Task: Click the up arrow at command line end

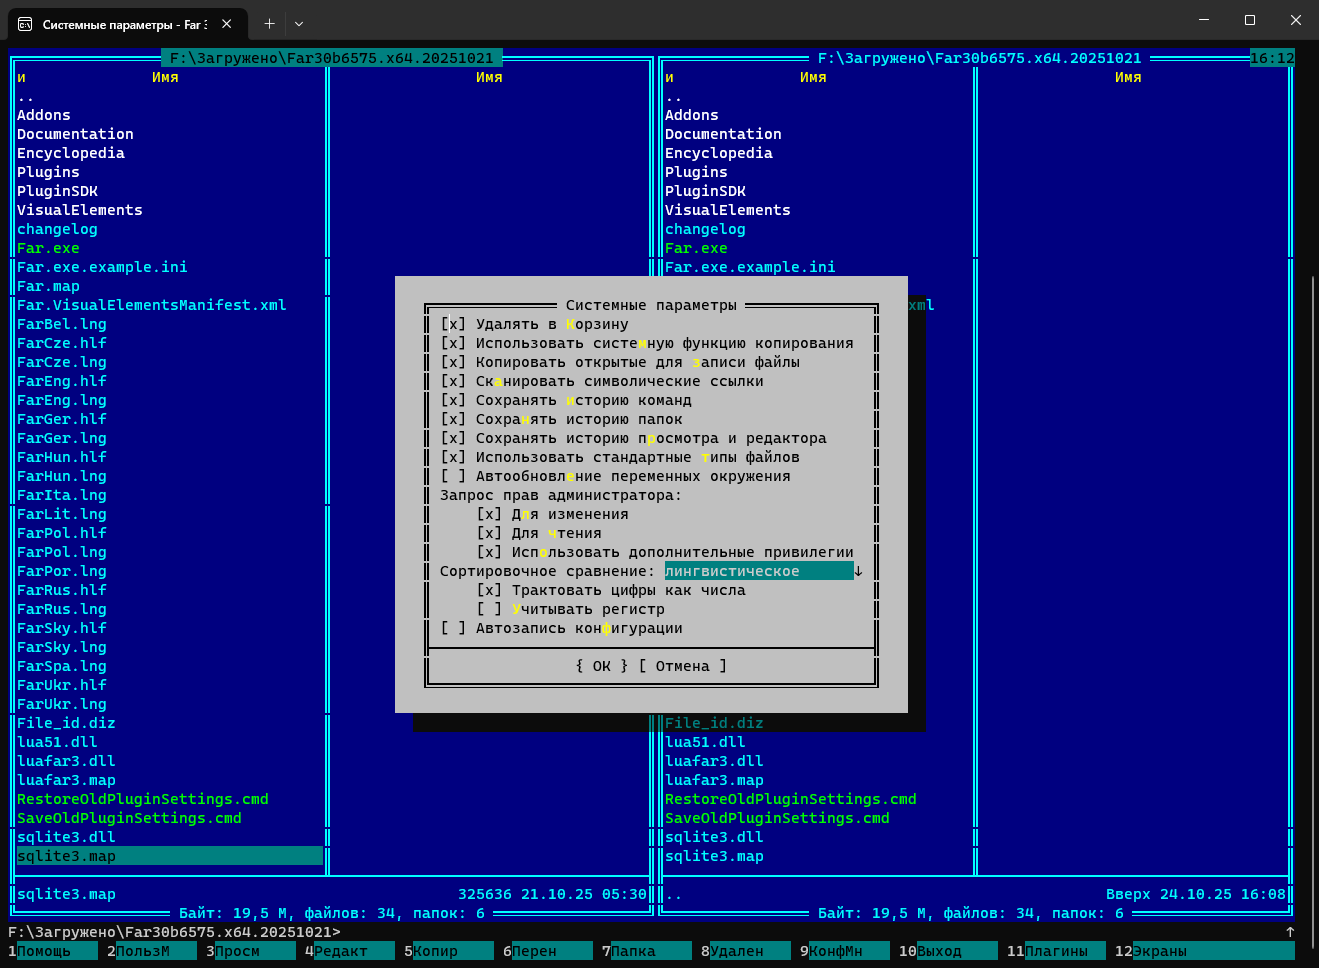Action: [x=1290, y=931]
